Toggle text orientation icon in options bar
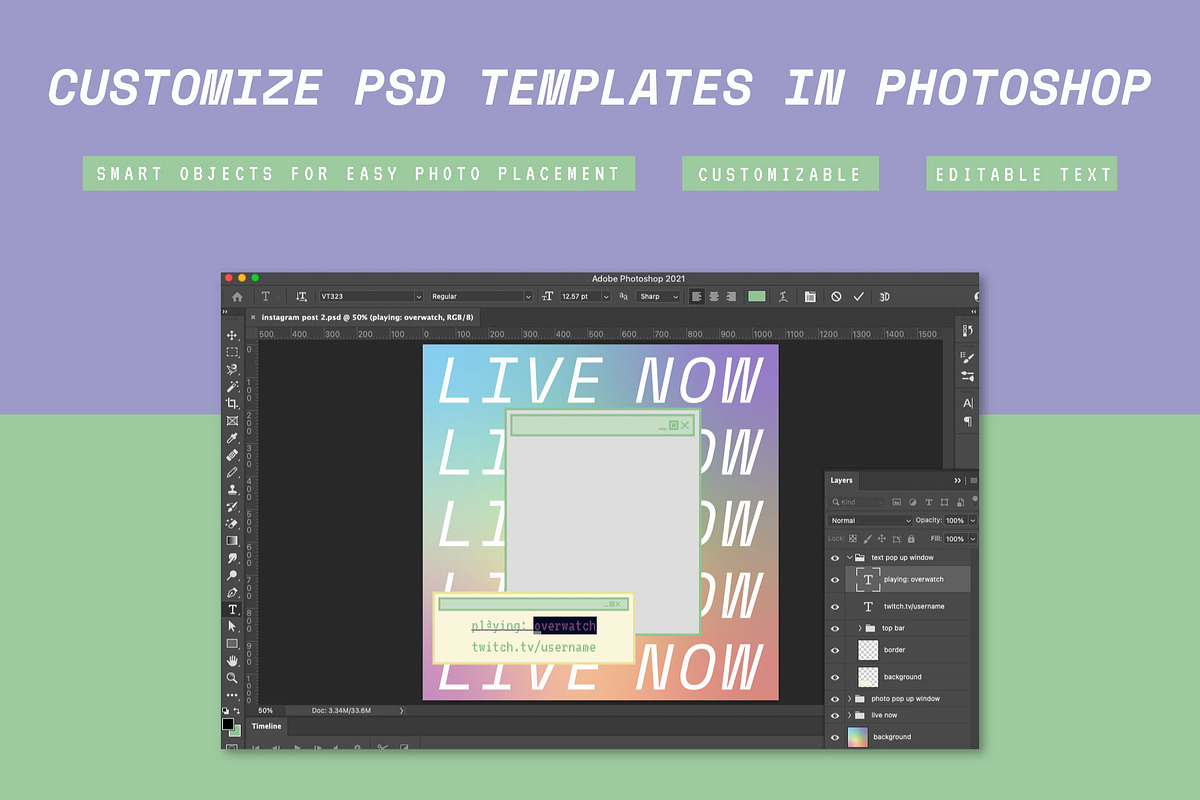This screenshot has width=1200, height=800. 301,297
